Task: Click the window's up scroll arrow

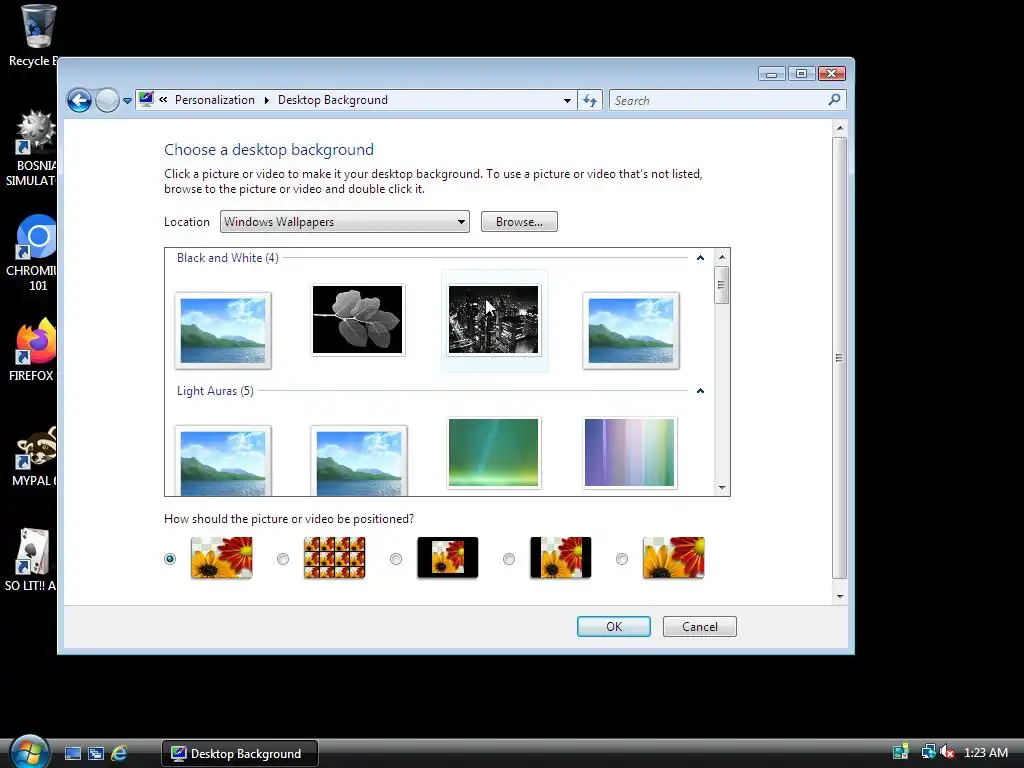Action: 840,129
